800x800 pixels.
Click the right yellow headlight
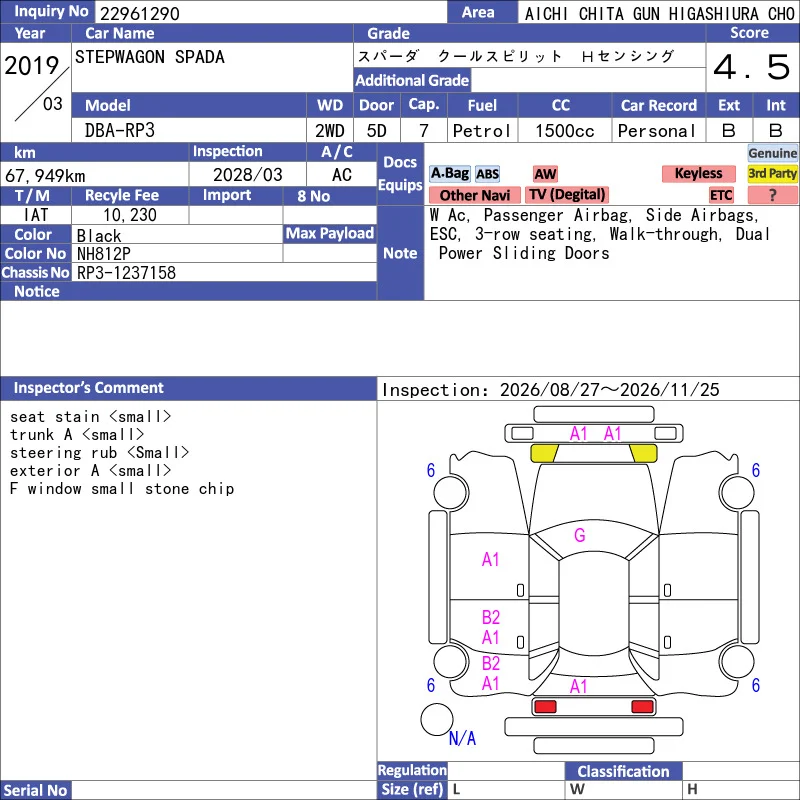point(643,453)
